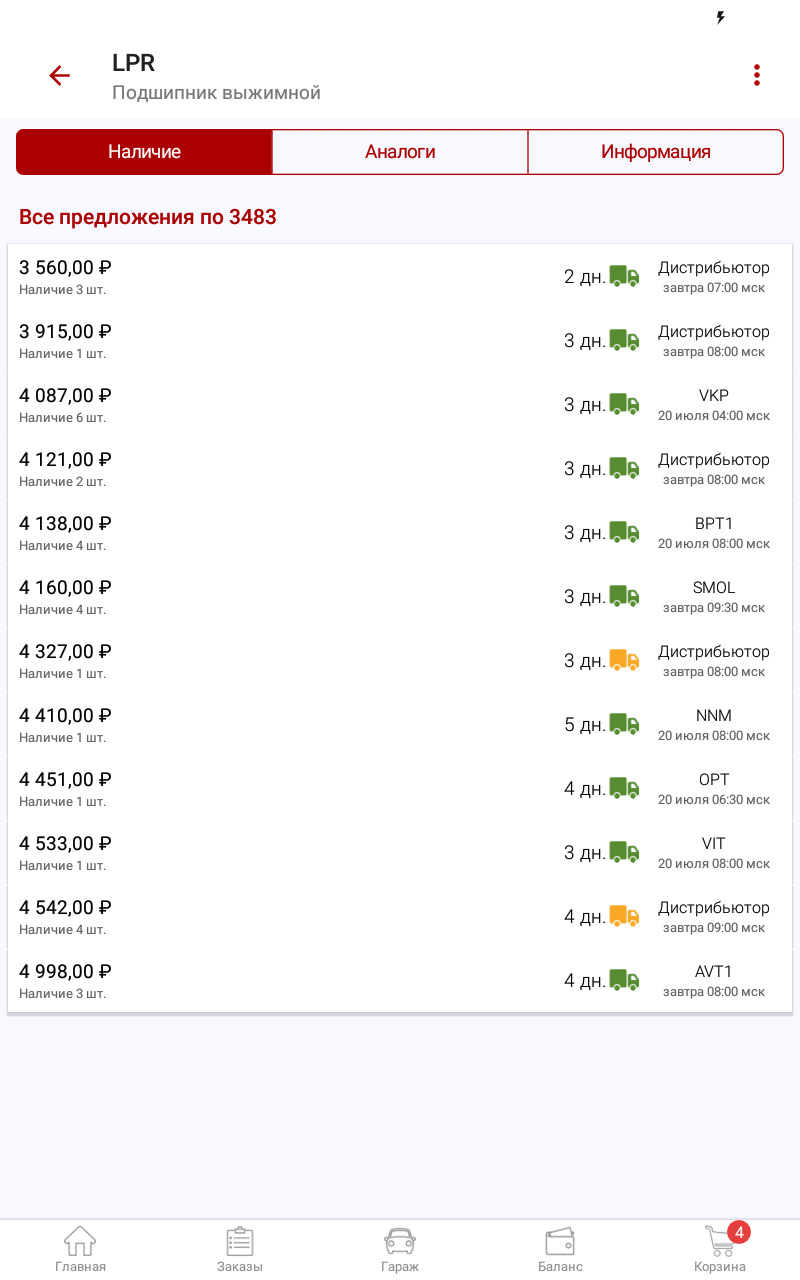
Task: Tap green truck icon on 3 560,00 offer
Action: point(624,276)
